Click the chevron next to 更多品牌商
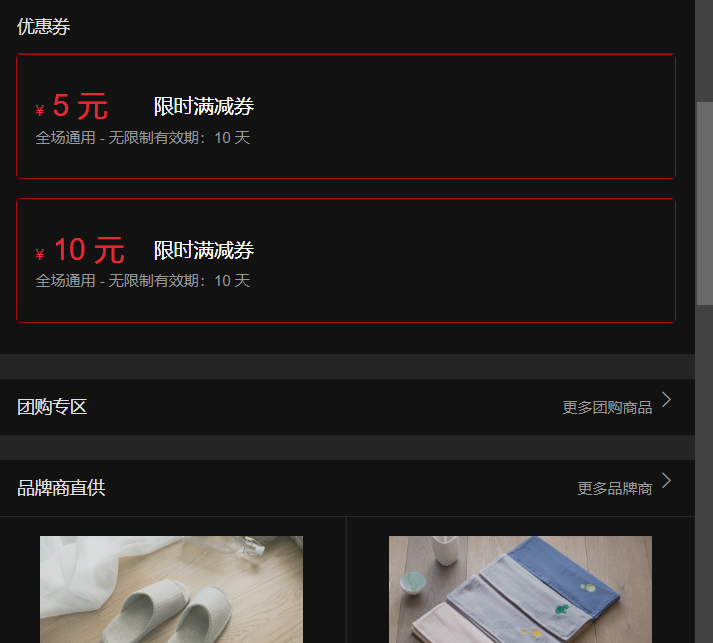The image size is (713, 643). (x=666, y=481)
